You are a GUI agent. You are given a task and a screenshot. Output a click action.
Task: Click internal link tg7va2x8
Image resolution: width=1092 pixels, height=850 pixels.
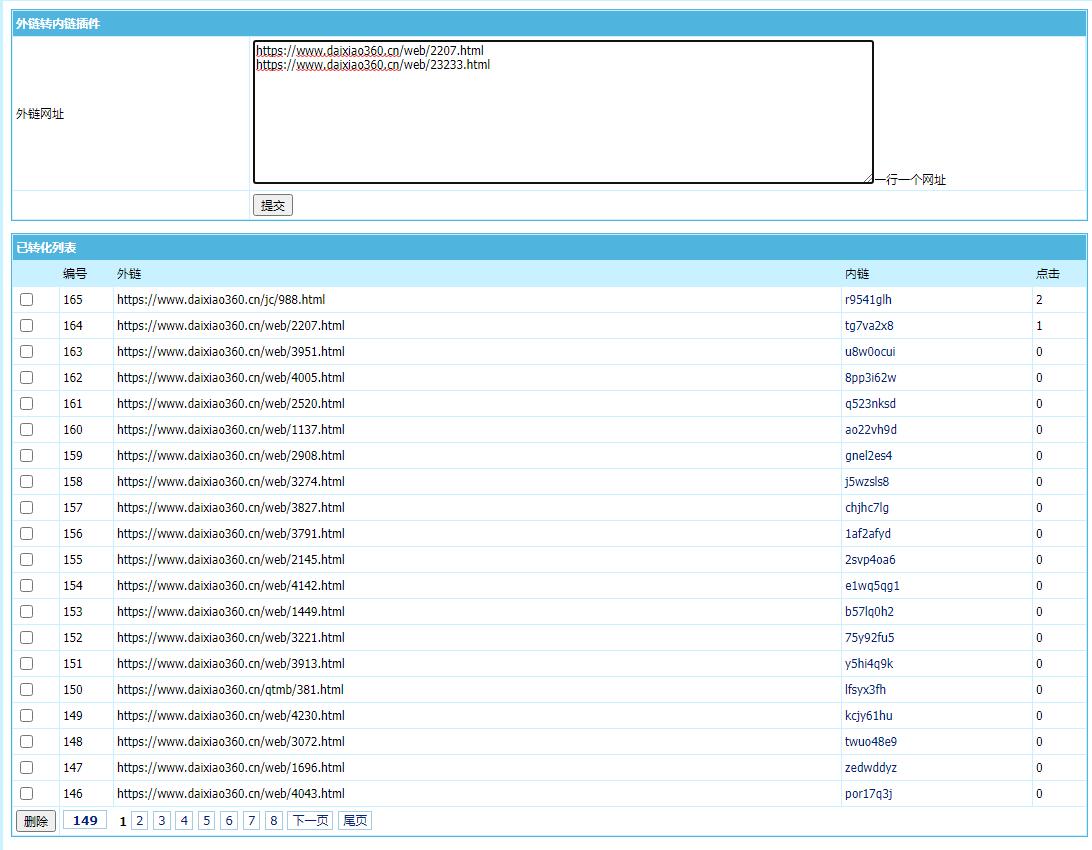click(x=869, y=325)
